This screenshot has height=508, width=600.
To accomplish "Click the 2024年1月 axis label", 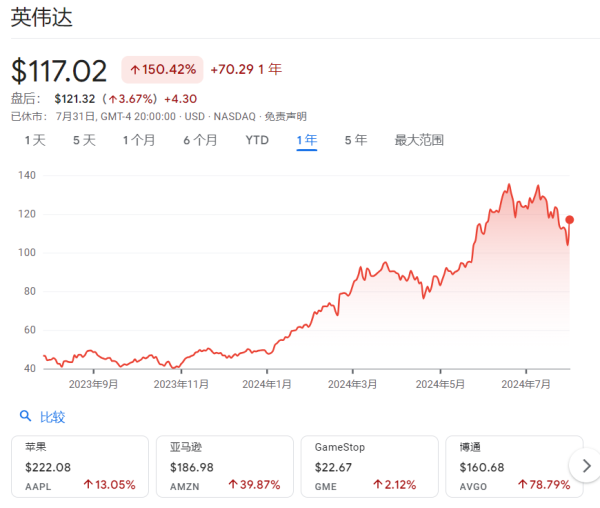I will tap(267, 384).
